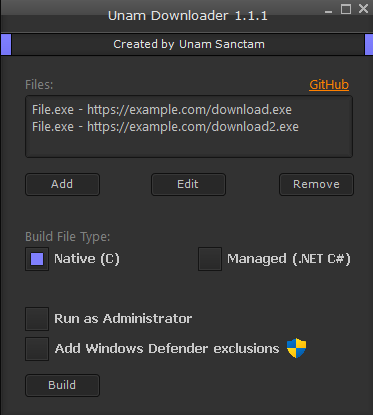This screenshot has width=373, height=415.
Task: Enable Add Windows Defender exclusions checkbox
Action: [x=37, y=349]
